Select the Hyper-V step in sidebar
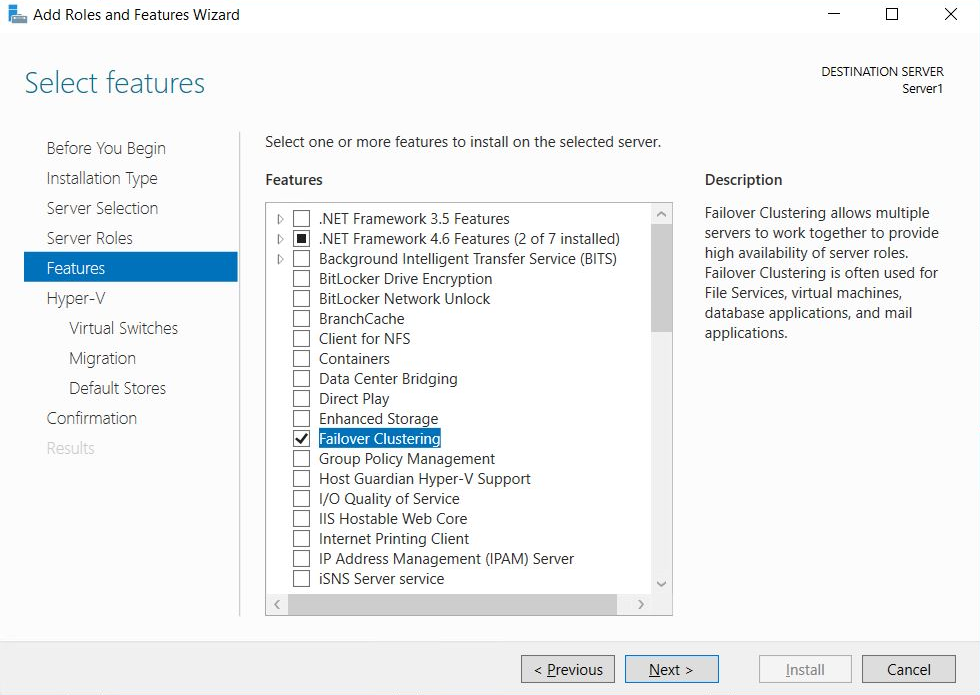This screenshot has width=980, height=695. click(x=74, y=297)
